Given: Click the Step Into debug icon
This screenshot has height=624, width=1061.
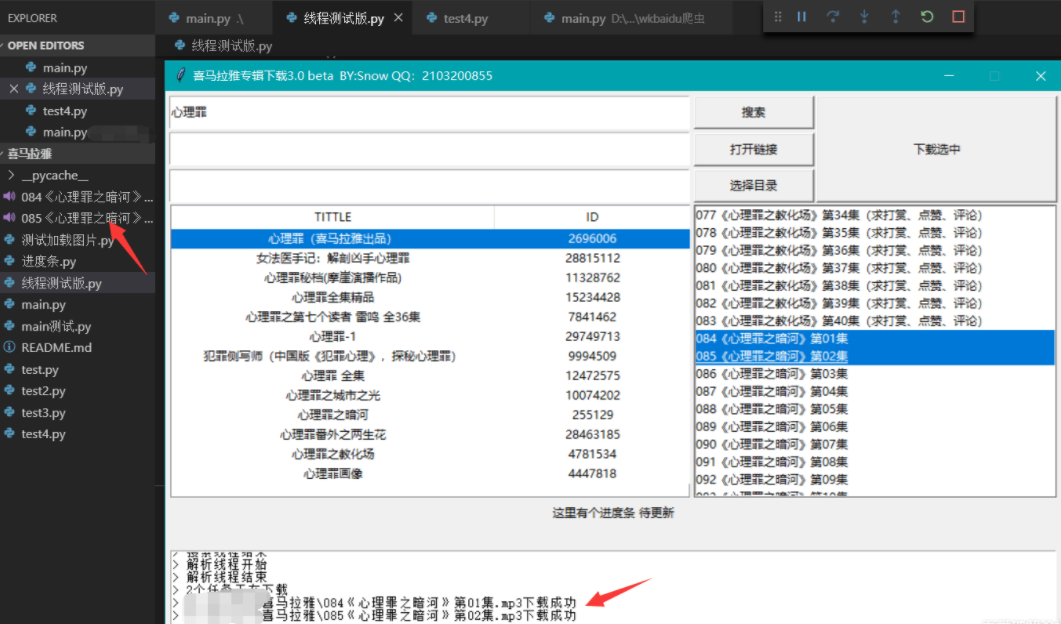Looking at the screenshot, I should [x=864, y=17].
